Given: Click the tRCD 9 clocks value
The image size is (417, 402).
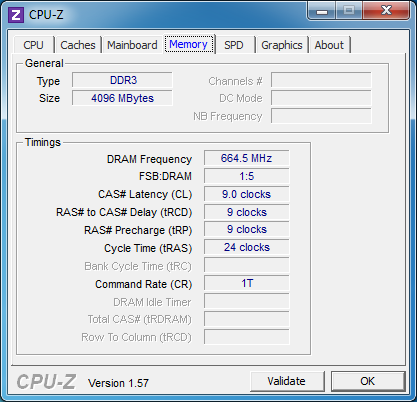Looking at the screenshot, I should click(x=247, y=212).
